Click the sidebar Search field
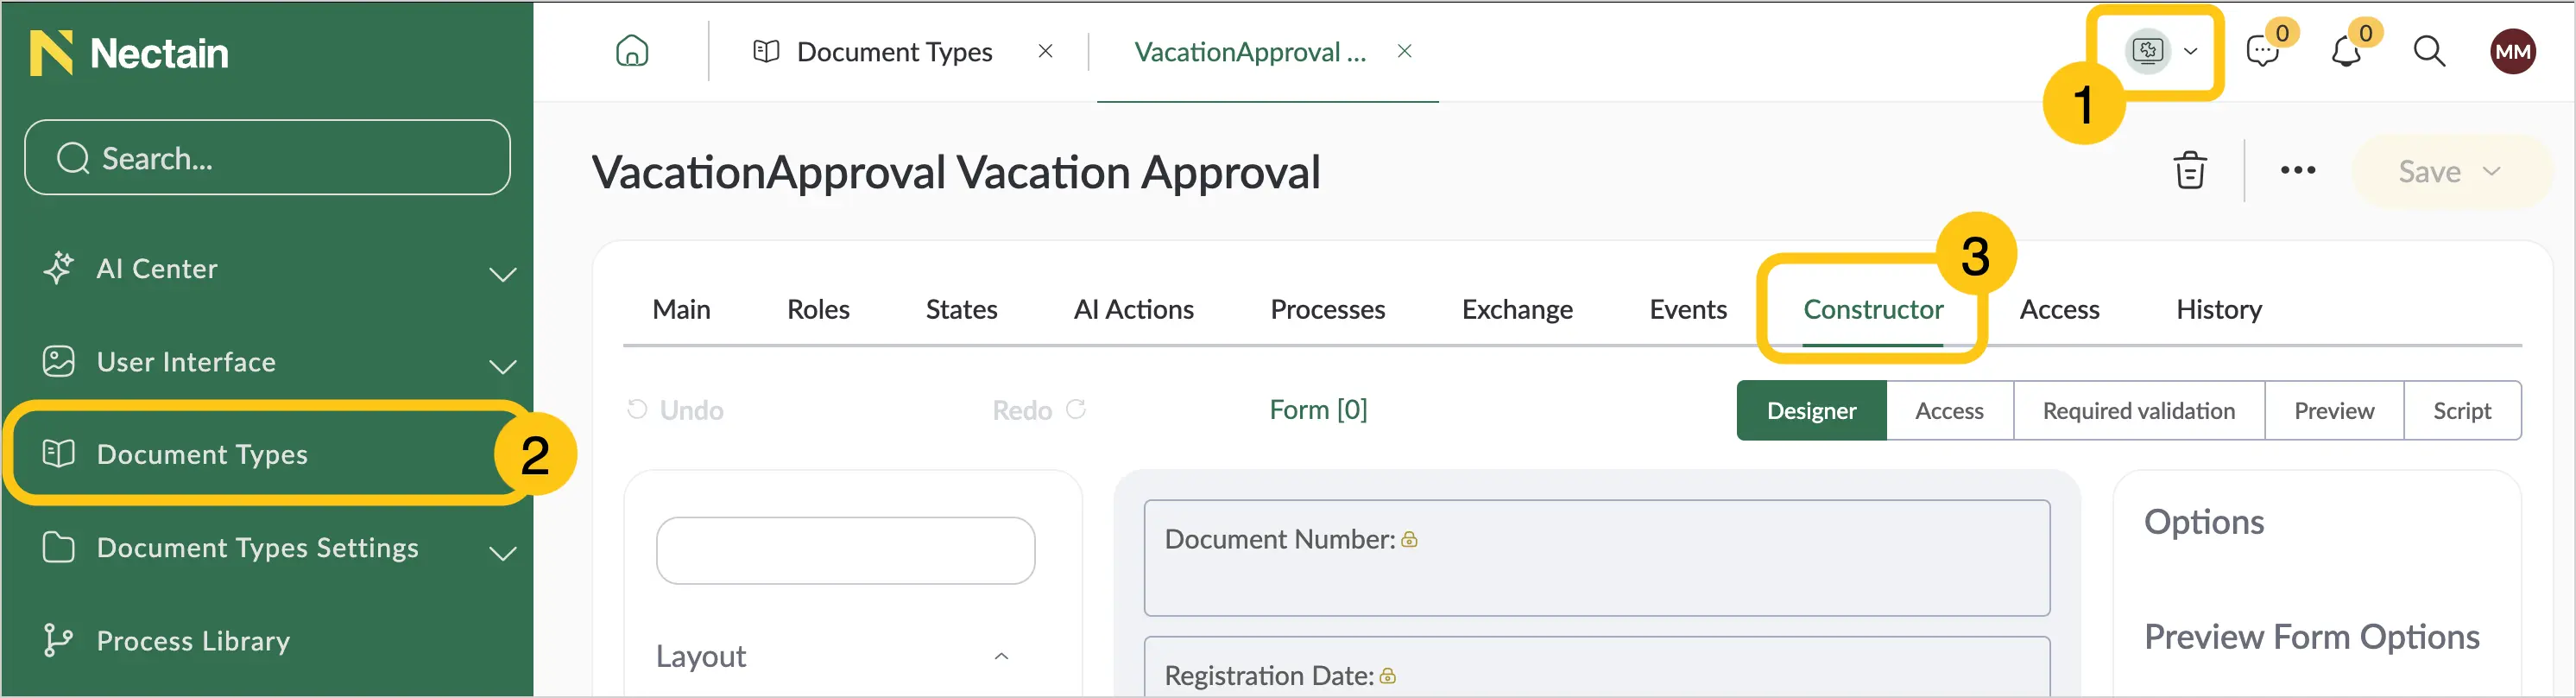This screenshot has width=2576, height=698. (267, 158)
